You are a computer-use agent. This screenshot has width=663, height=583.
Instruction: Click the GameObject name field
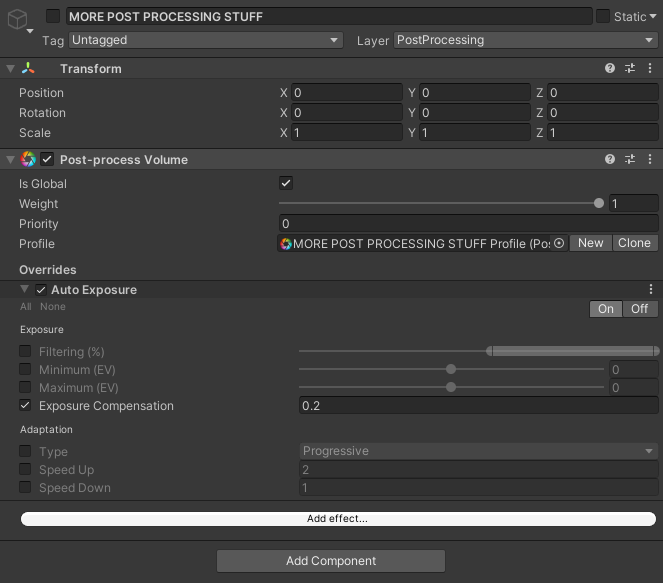coord(329,16)
